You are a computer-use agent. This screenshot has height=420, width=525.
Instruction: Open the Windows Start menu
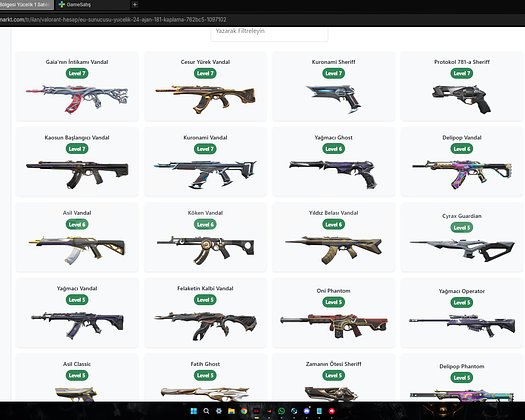click(x=194, y=411)
